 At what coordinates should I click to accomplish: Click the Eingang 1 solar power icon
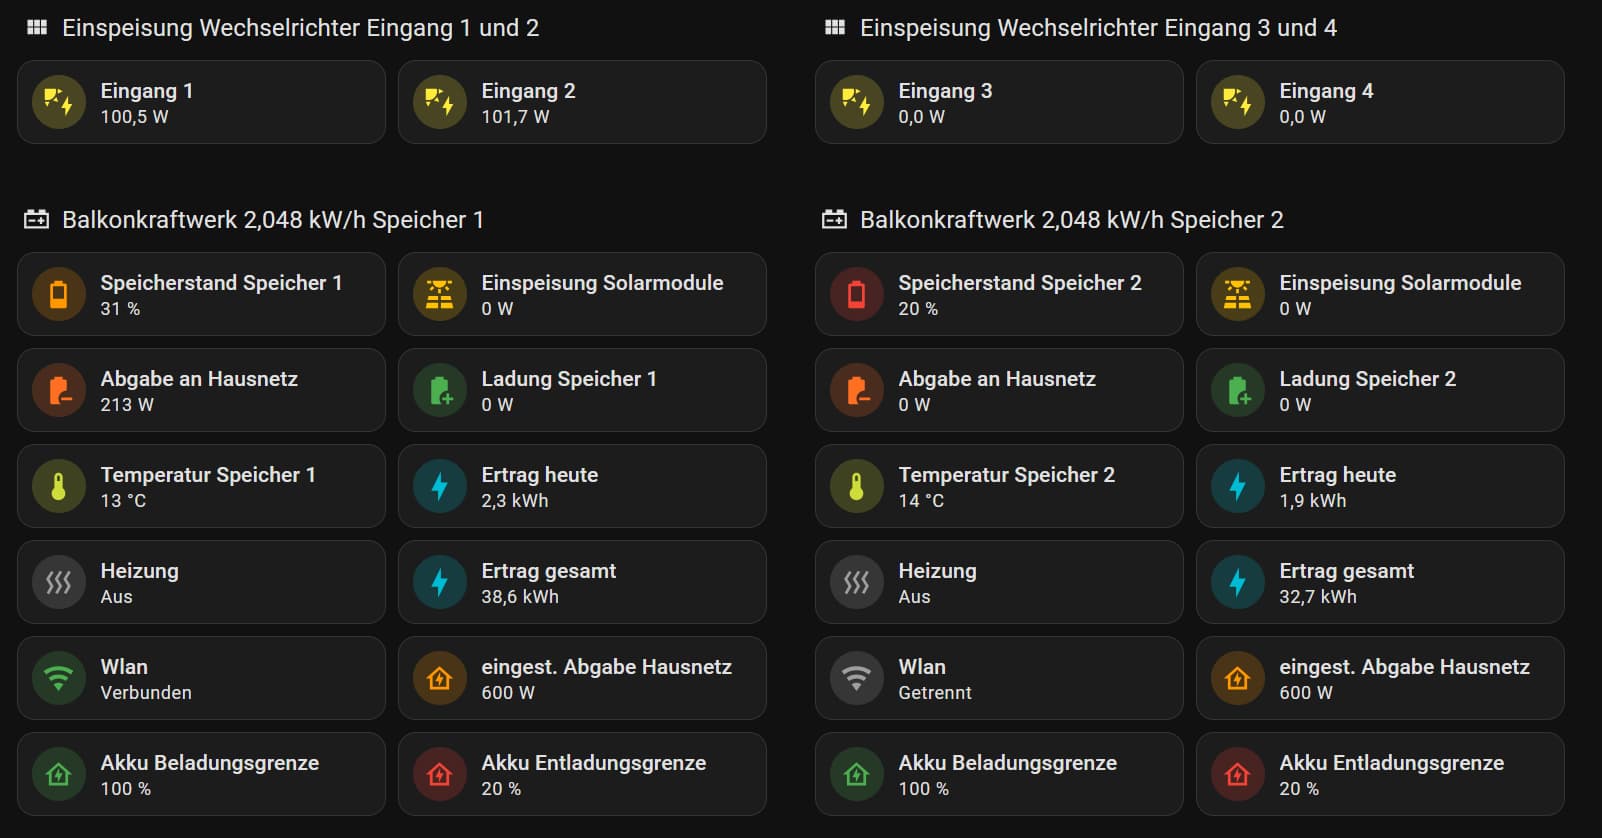tap(59, 102)
